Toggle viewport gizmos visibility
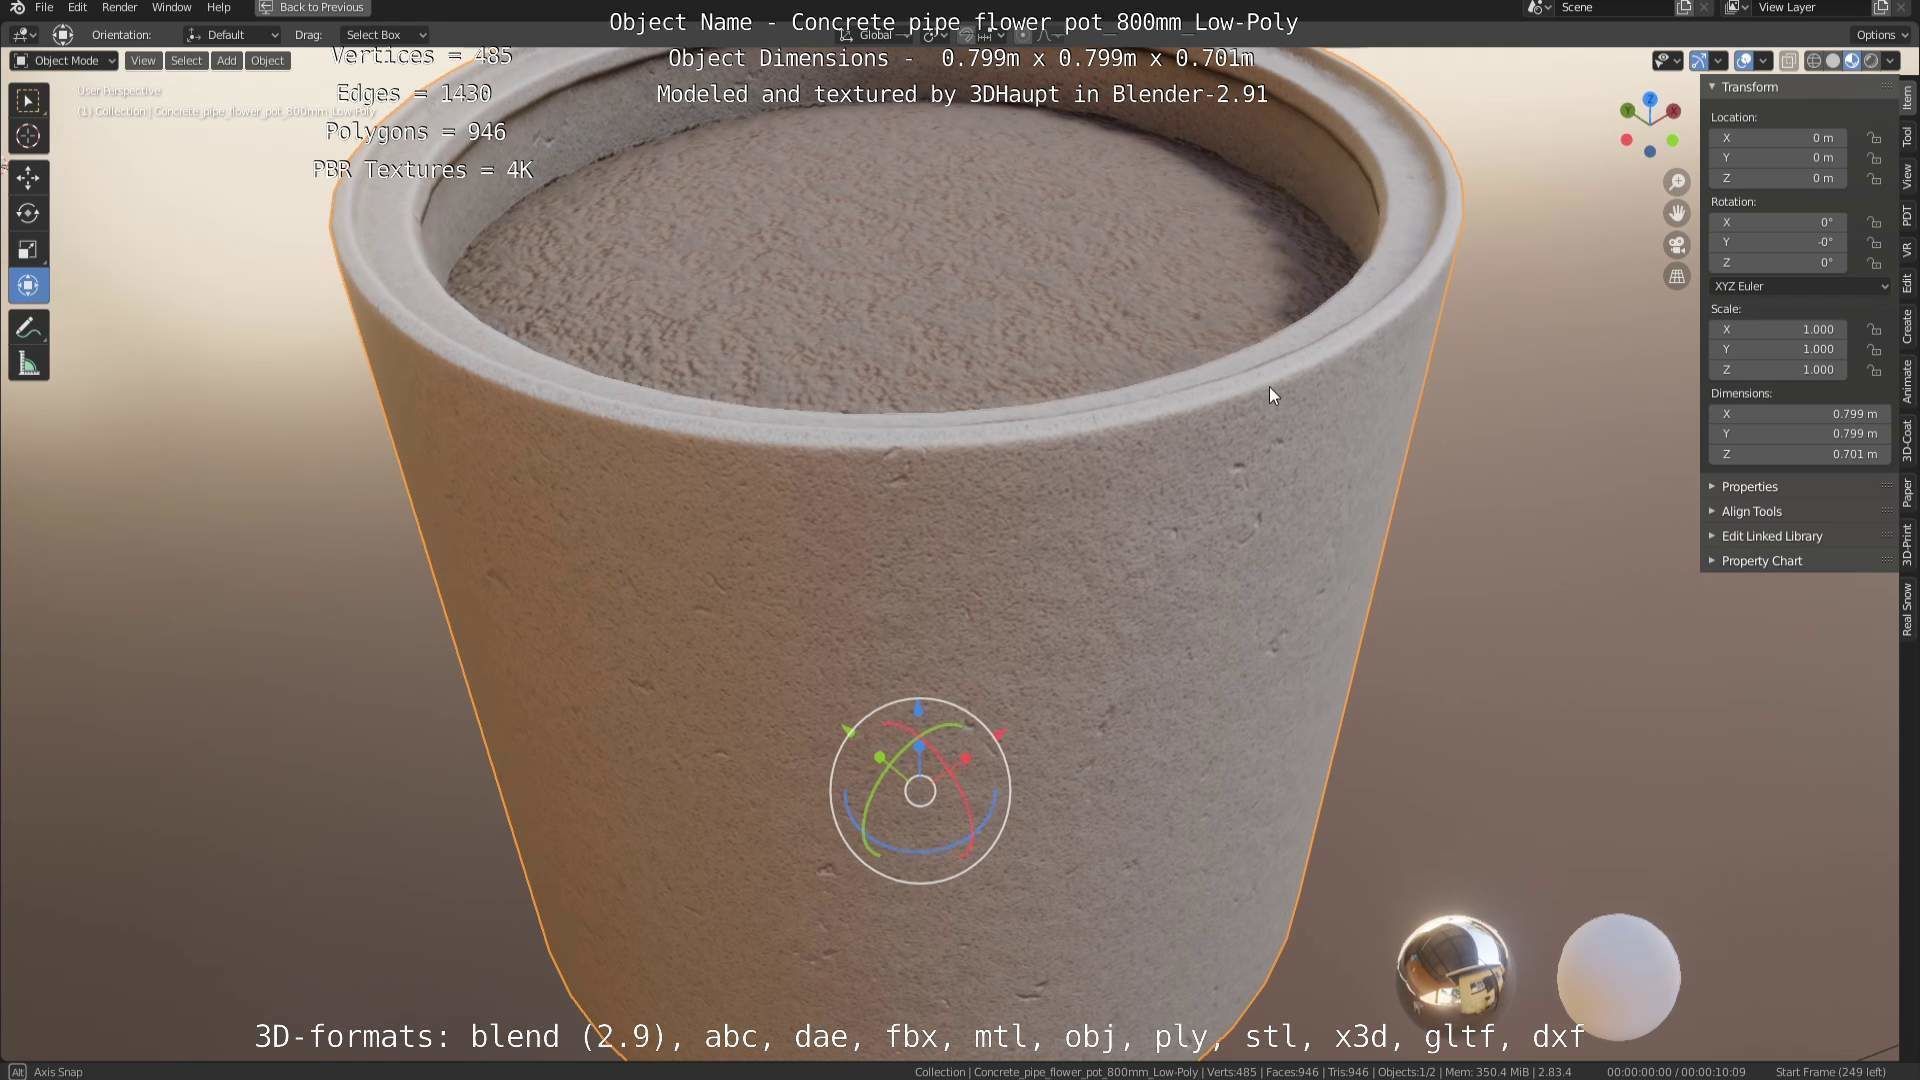This screenshot has height=1080, width=1920. click(x=1698, y=61)
